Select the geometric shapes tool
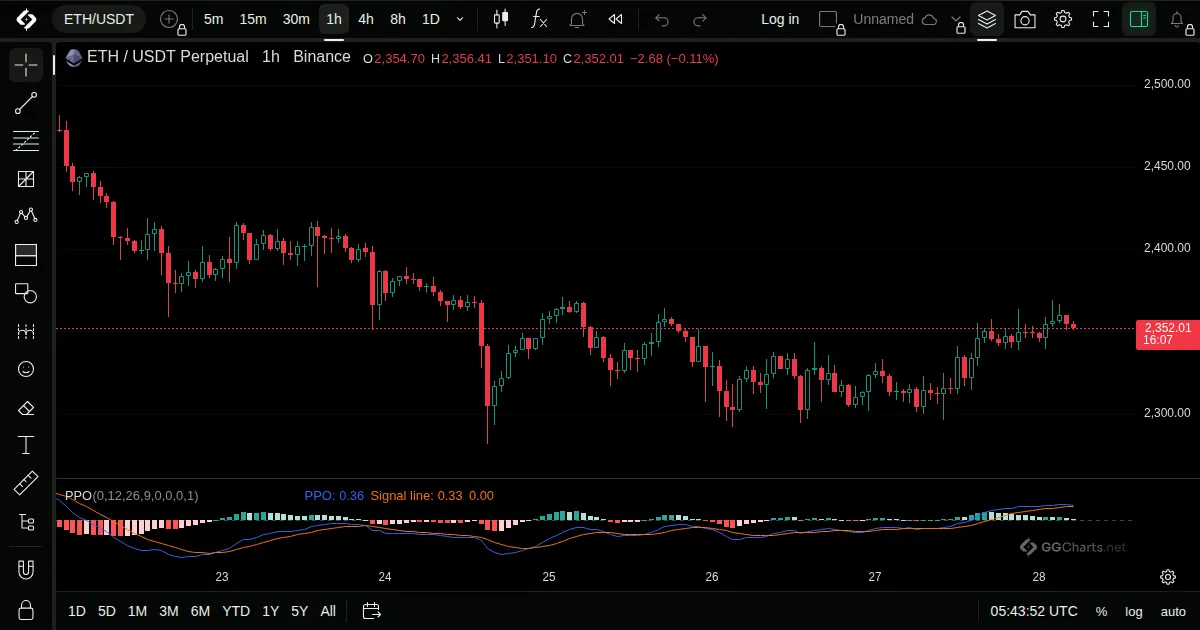 click(x=26, y=293)
